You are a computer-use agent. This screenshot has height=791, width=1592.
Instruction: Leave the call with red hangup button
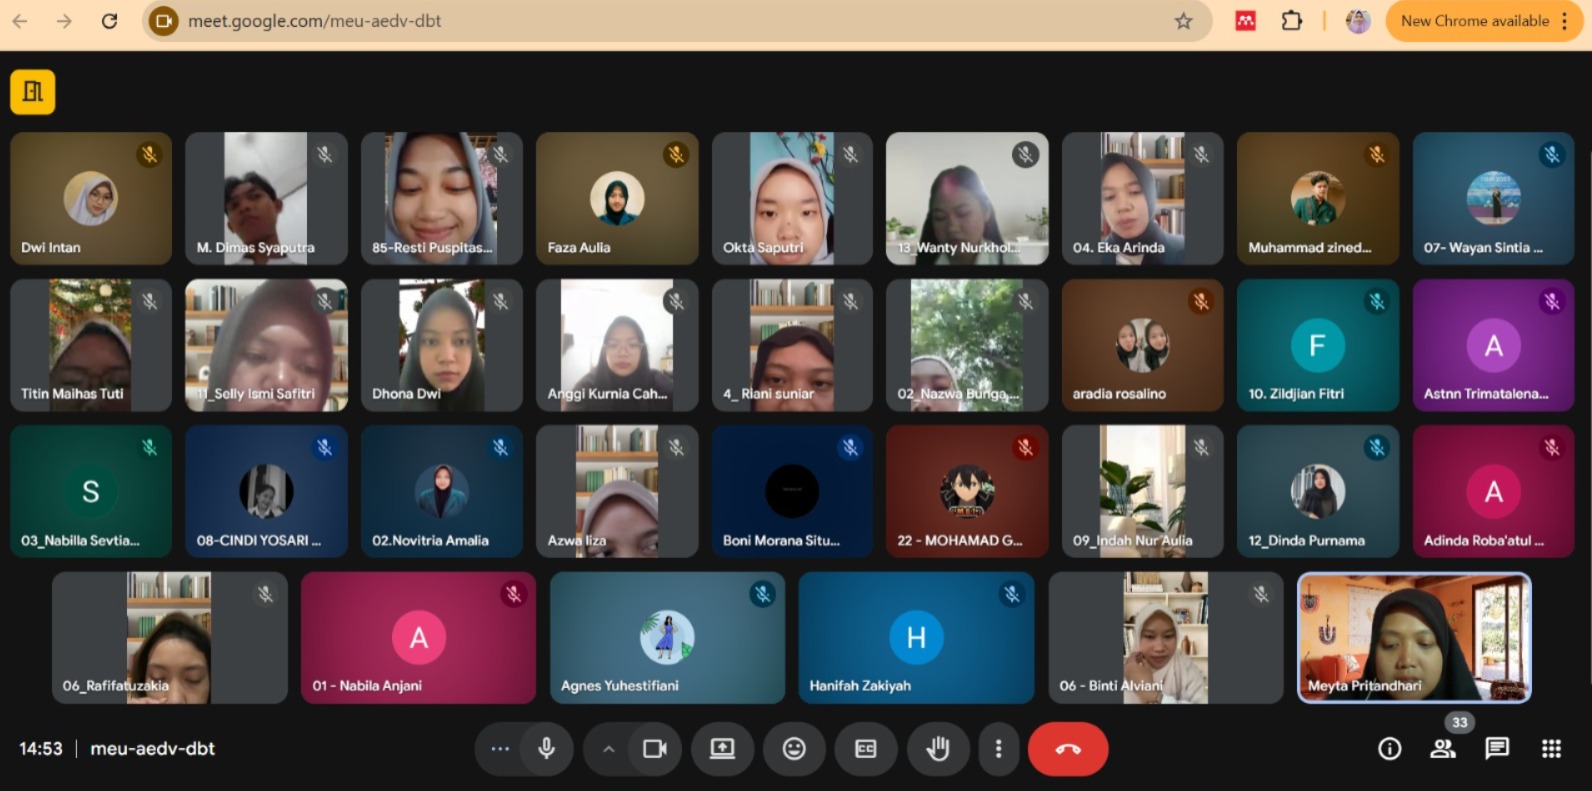[x=1067, y=749]
